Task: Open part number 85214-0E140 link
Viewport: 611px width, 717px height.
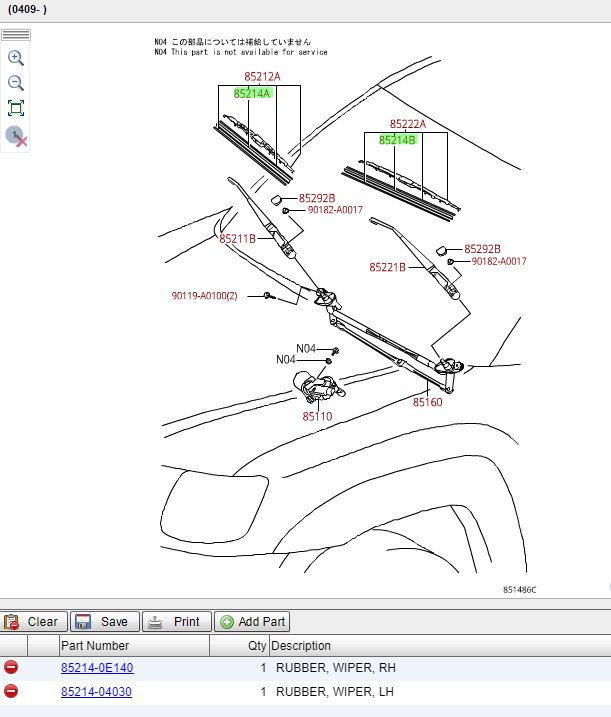Action: (x=97, y=668)
